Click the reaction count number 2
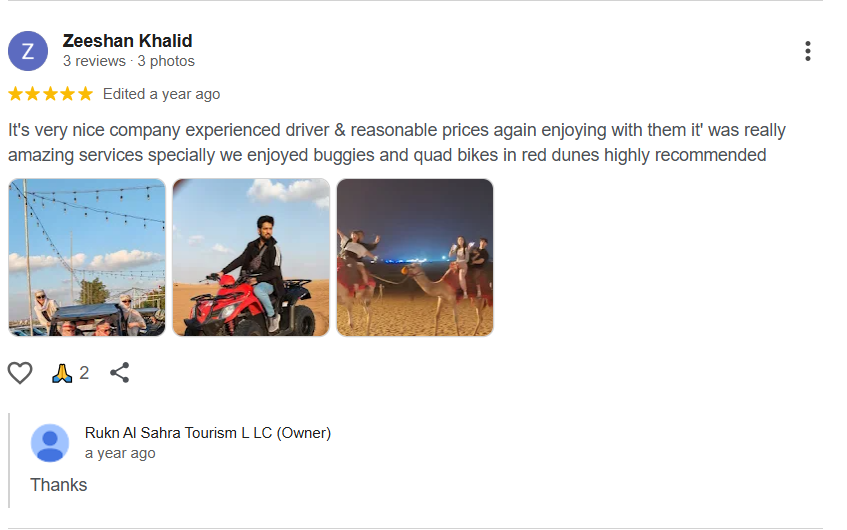The image size is (847, 530). [x=84, y=373]
